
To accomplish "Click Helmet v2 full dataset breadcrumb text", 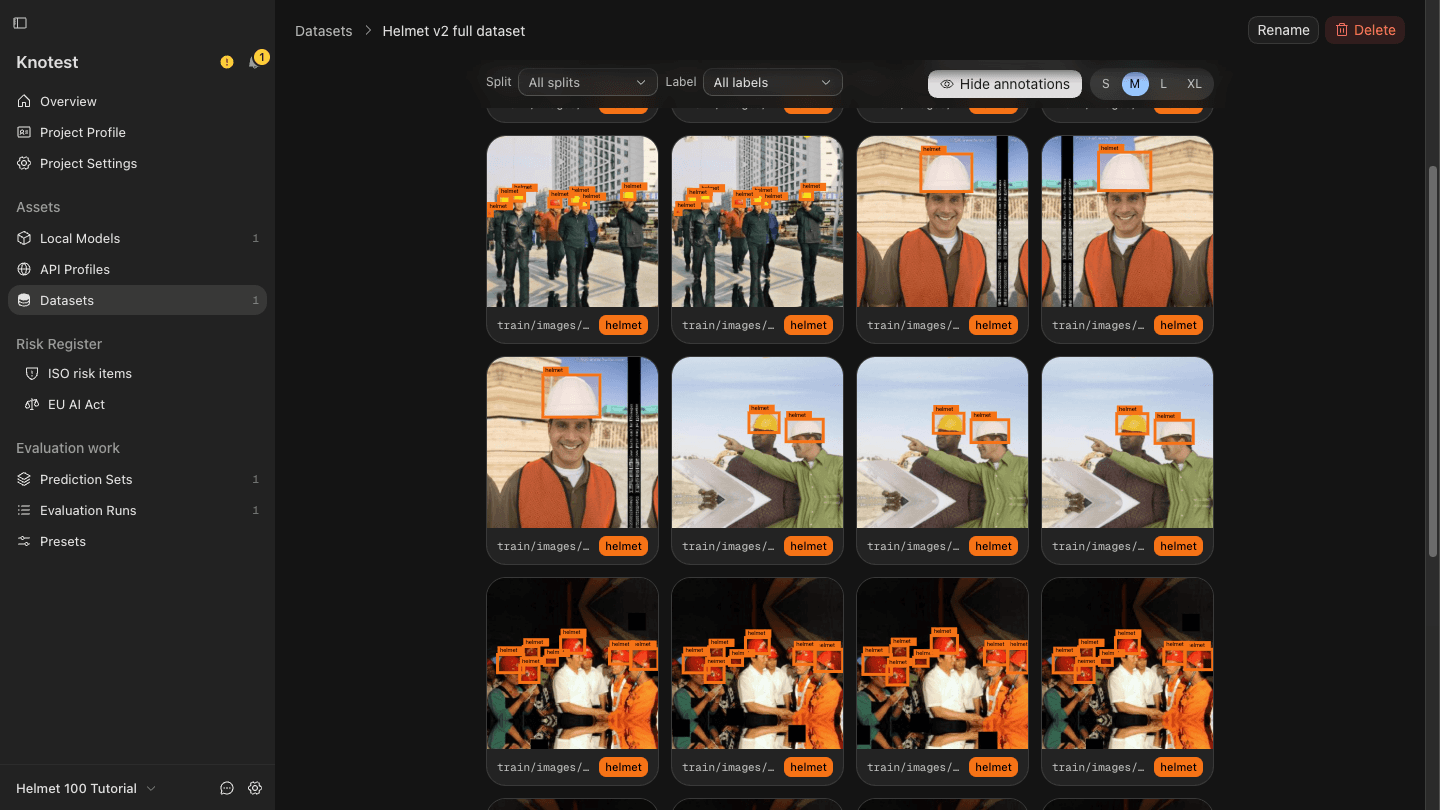I will [454, 31].
